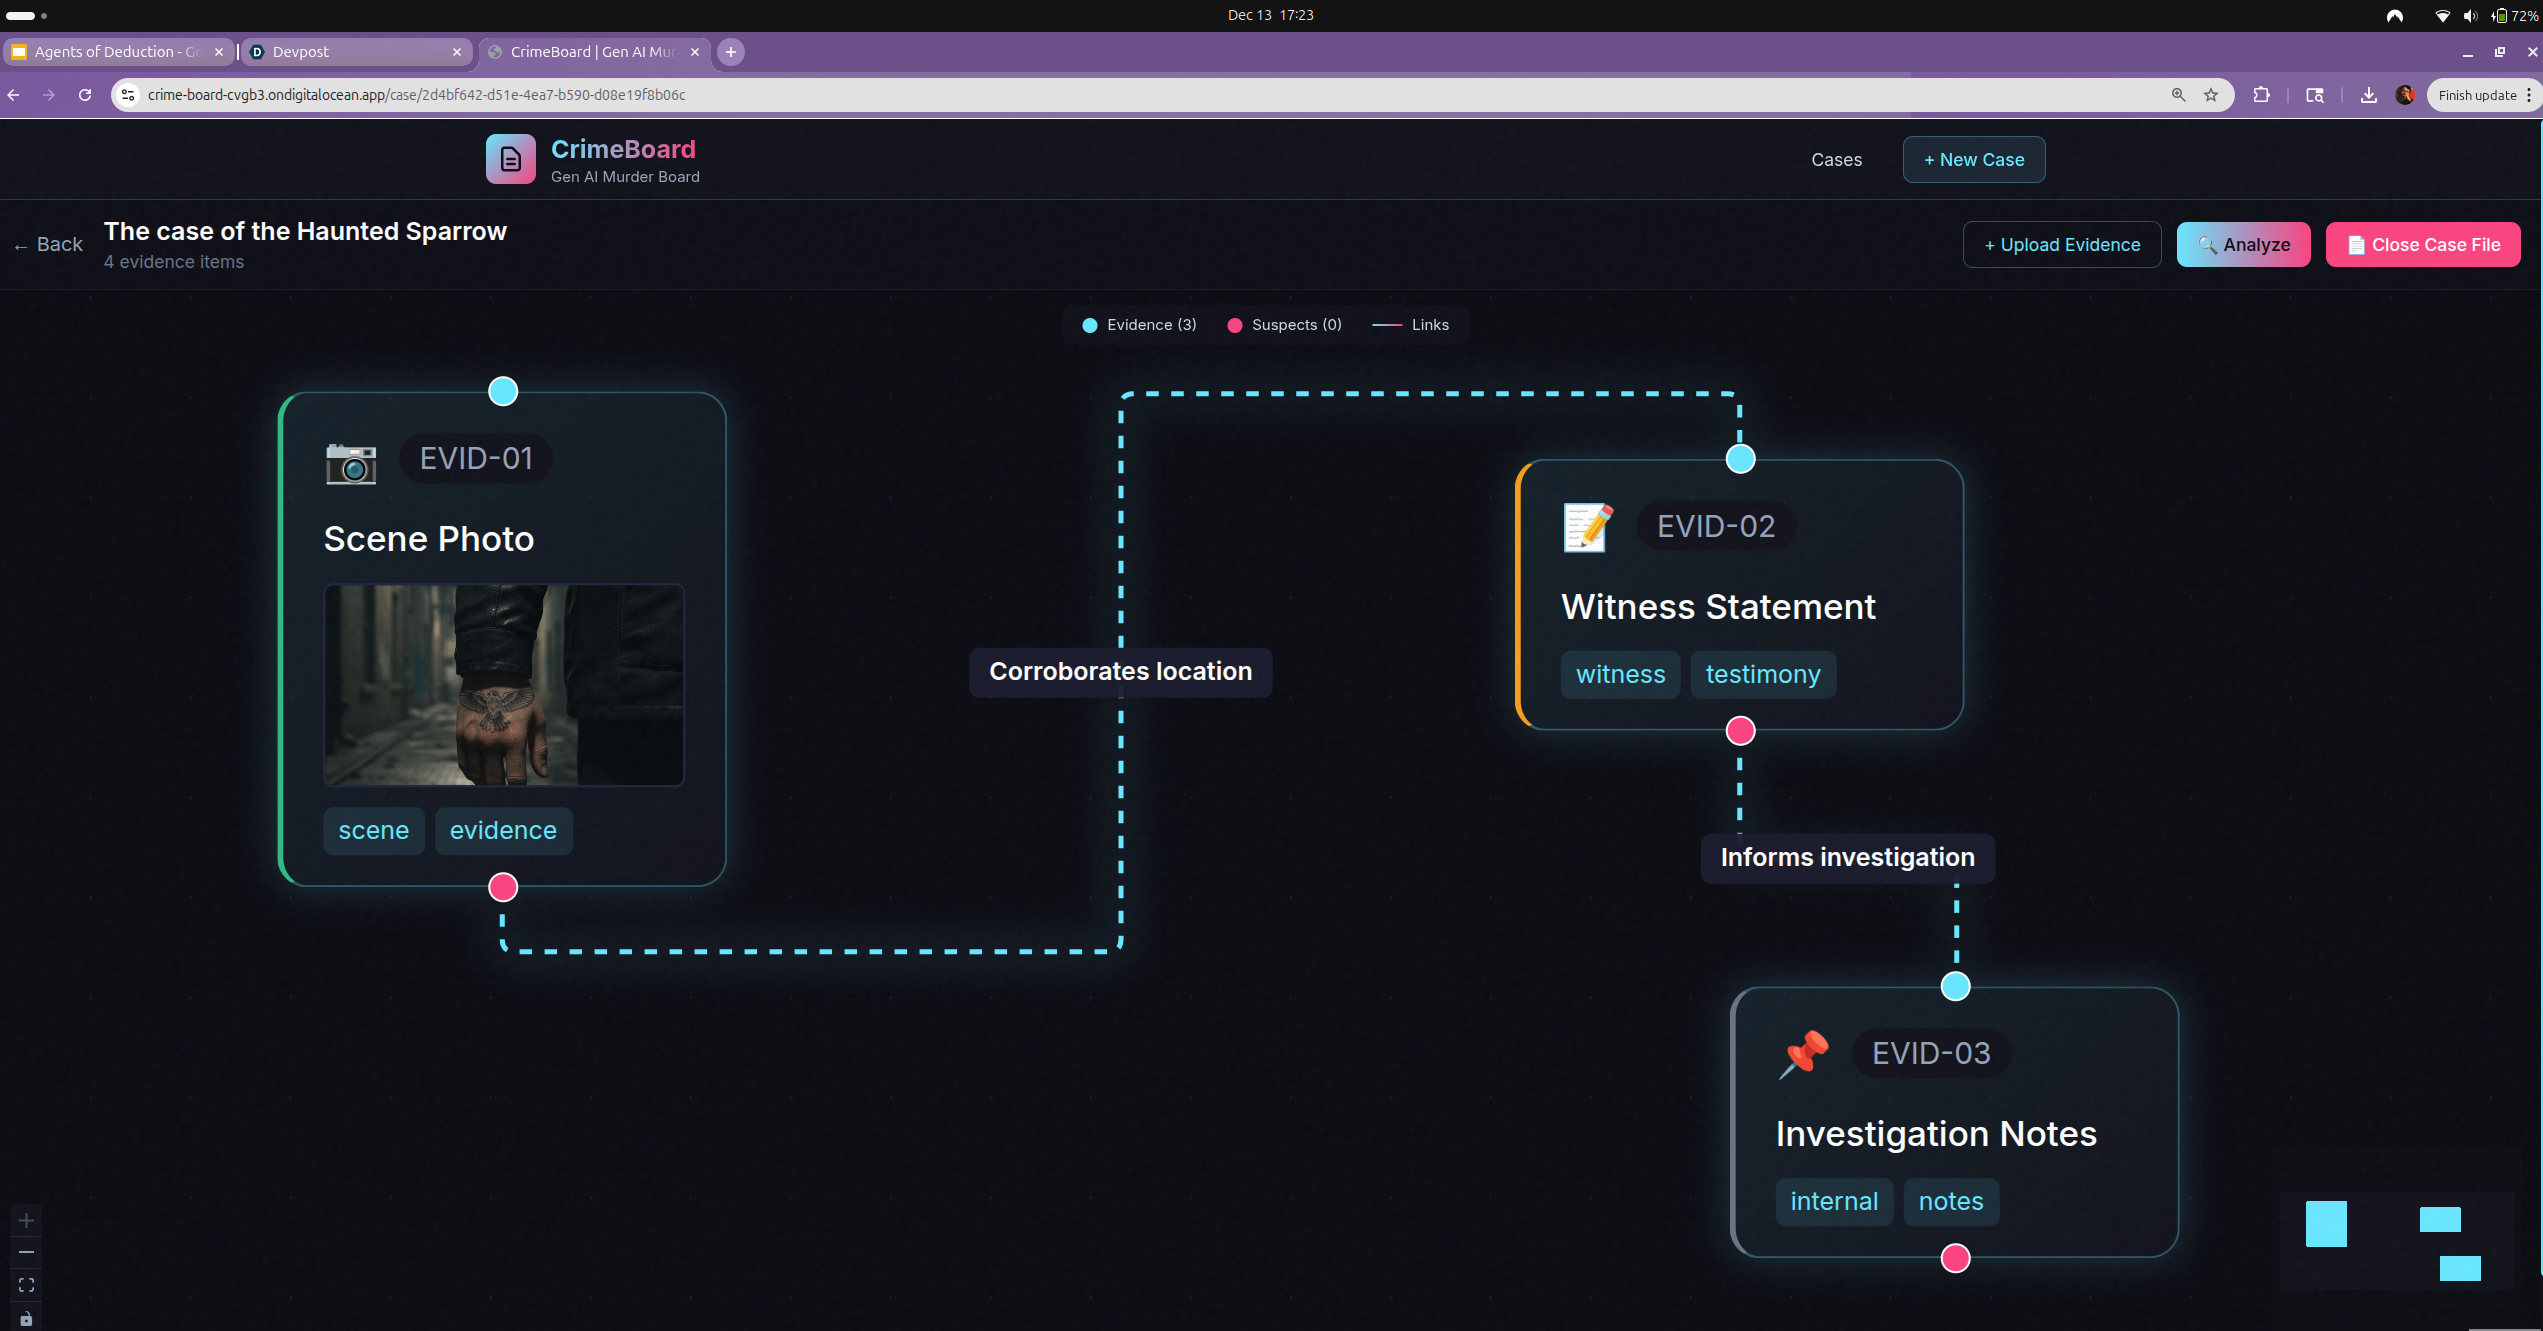Bookmark this page with the star icon

tap(2211, 95)
